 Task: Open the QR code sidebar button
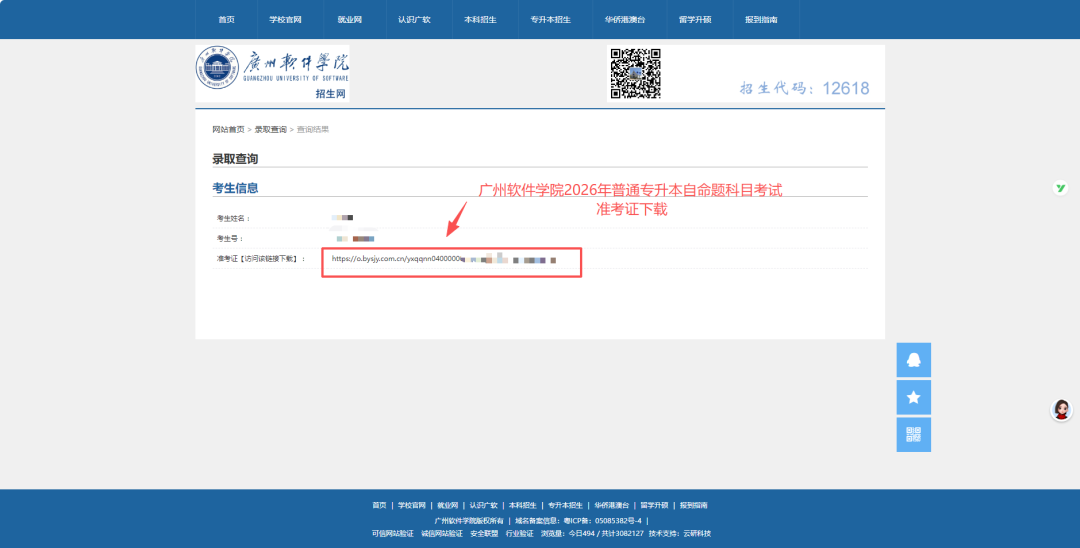click(x=913, y=434)
